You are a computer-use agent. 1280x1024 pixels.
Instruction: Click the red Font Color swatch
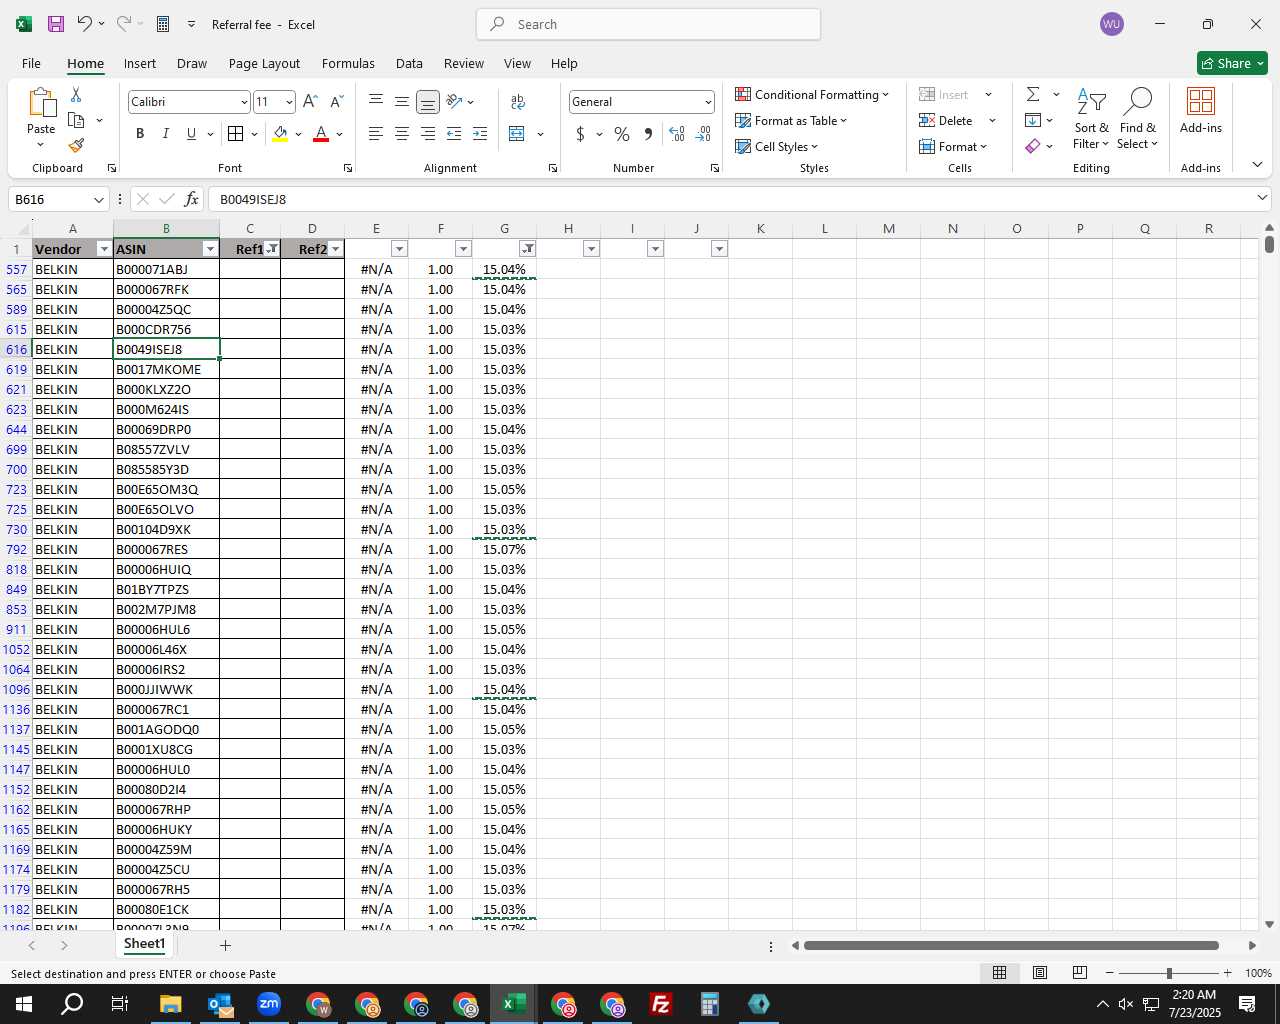(321, 134)
